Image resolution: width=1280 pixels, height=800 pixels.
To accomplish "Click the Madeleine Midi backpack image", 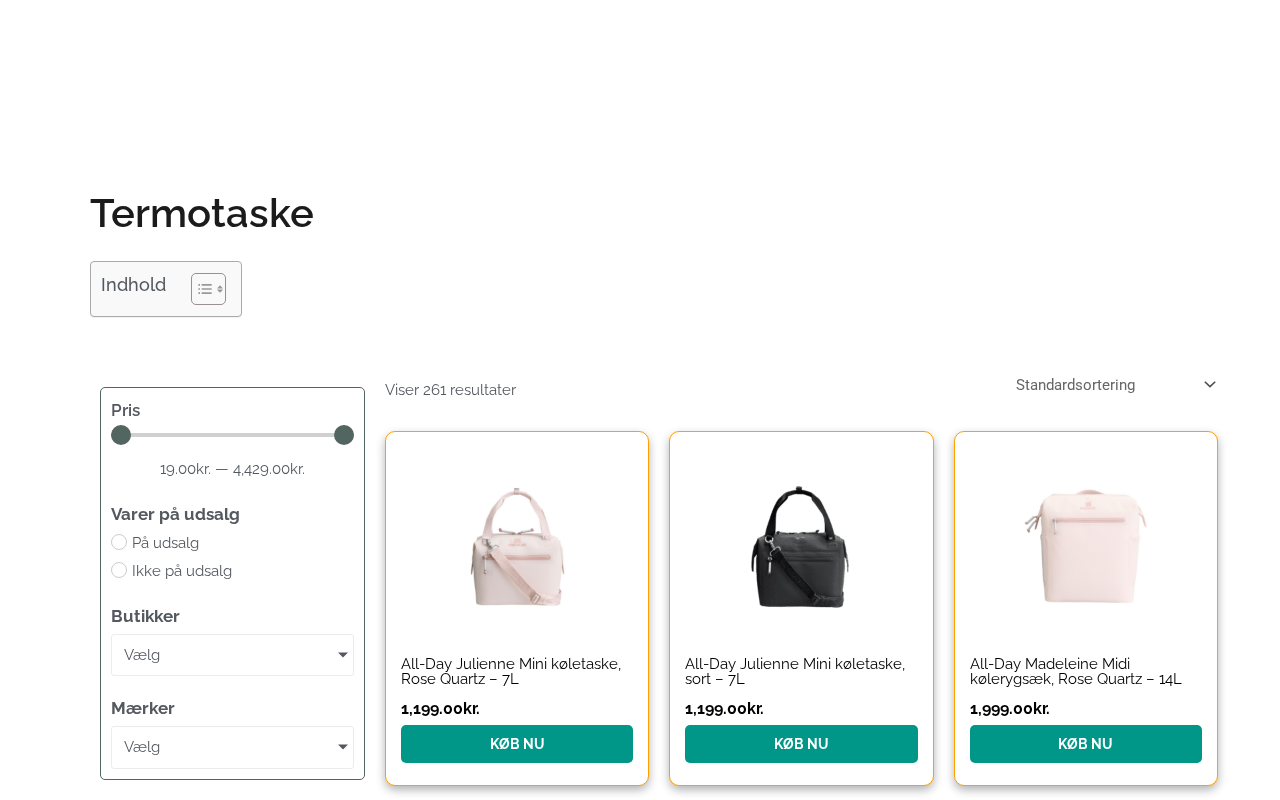I will coord(1086,546).
